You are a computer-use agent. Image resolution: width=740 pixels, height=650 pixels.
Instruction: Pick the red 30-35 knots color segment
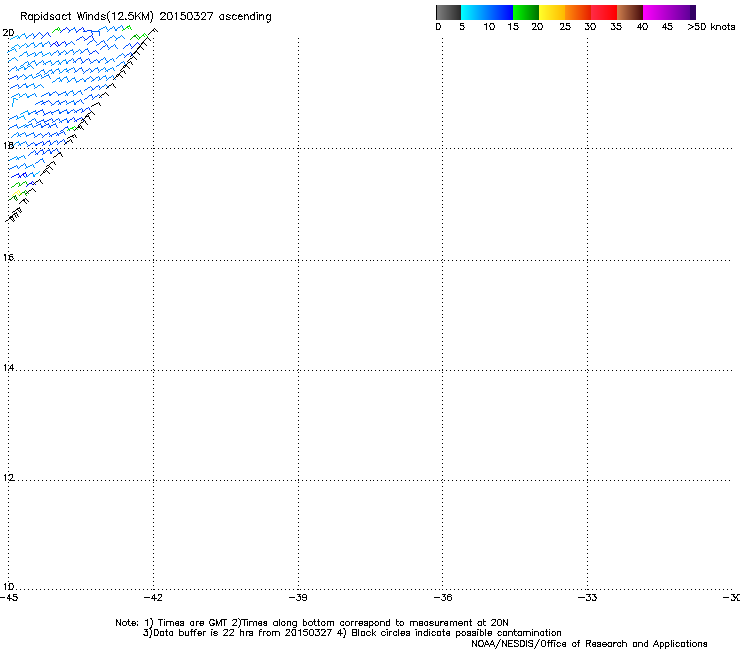(604, 12)
